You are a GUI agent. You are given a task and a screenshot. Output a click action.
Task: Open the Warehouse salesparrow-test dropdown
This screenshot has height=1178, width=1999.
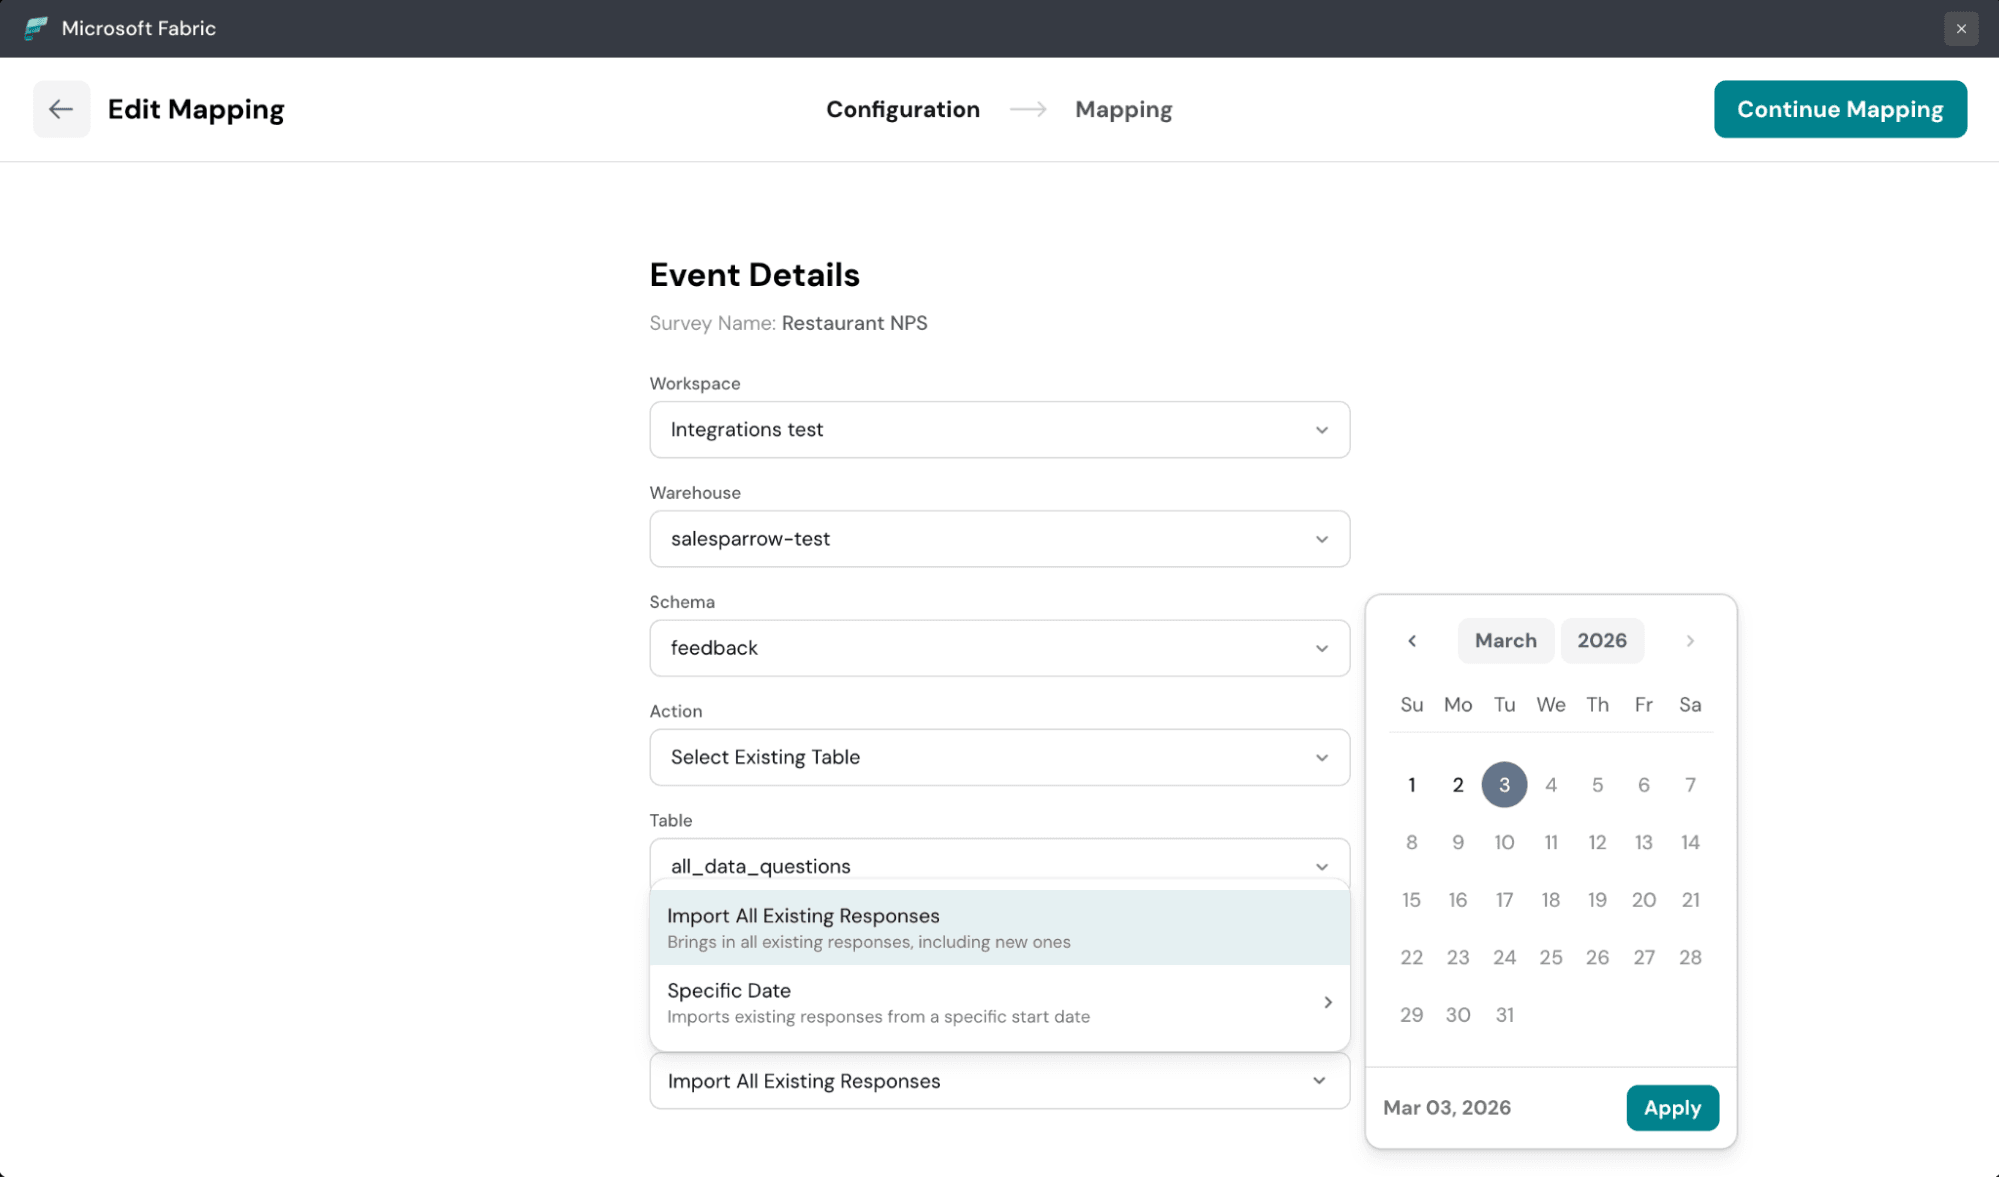(x=999, y=539)
